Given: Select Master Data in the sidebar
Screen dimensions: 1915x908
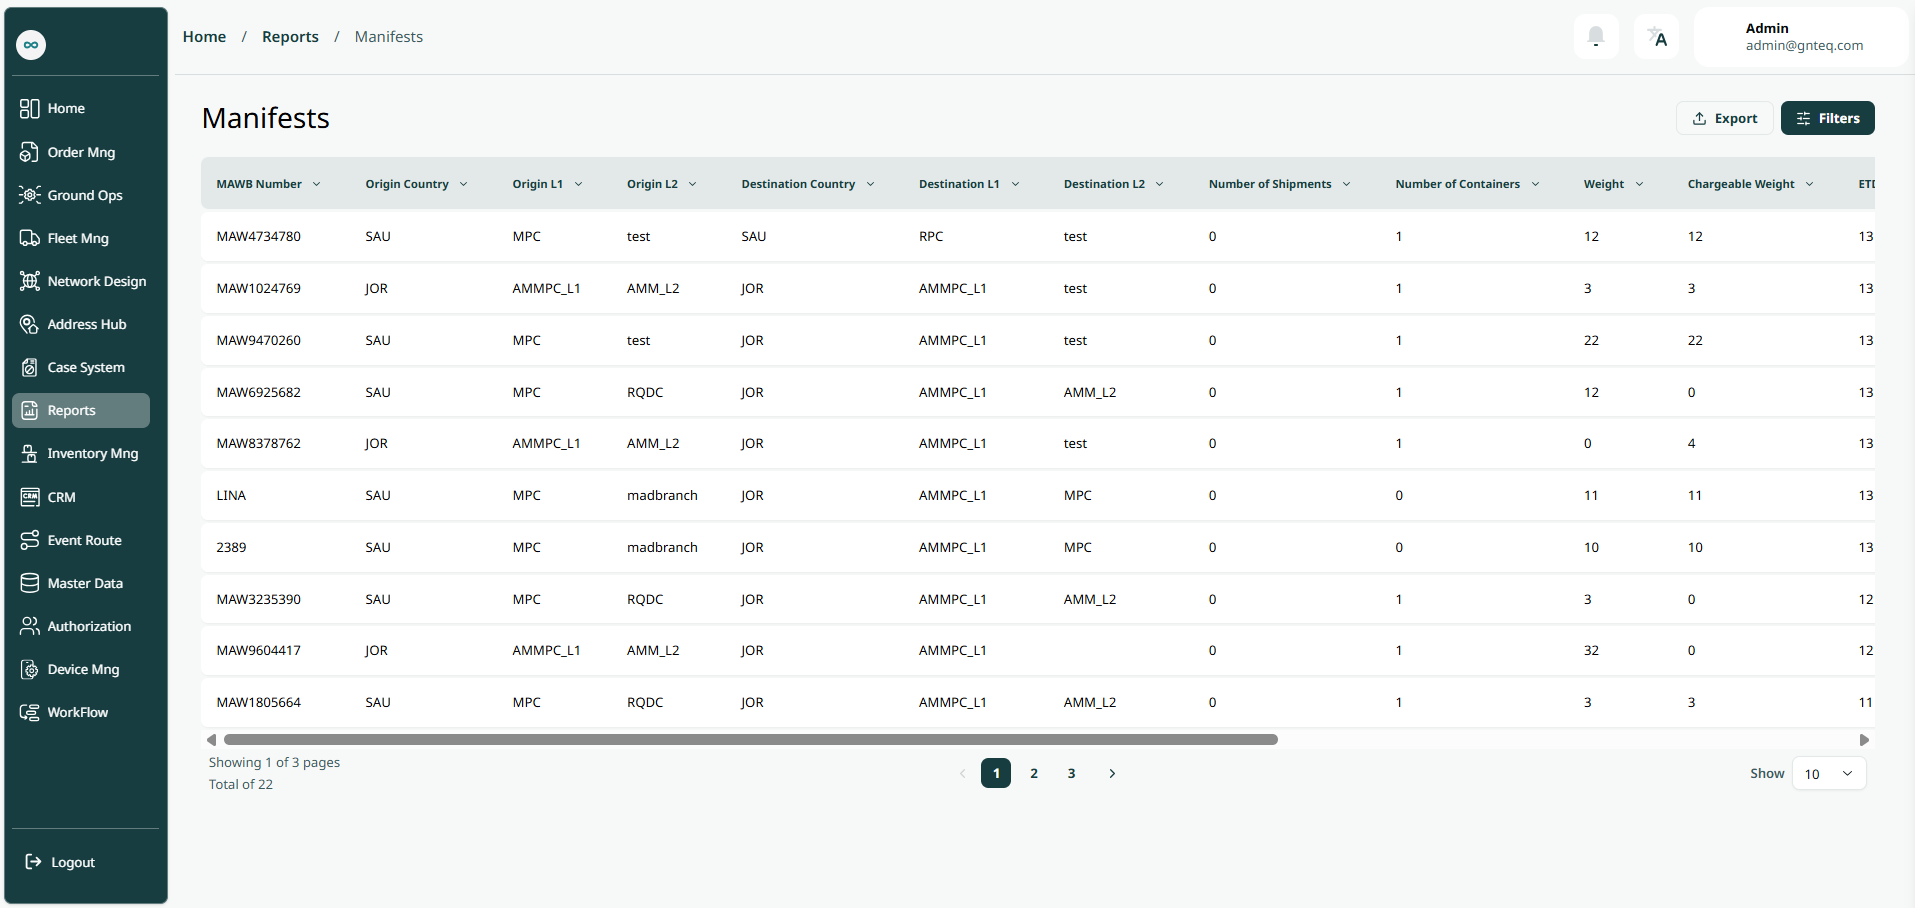Looking at the screenshot, I should pos(85,583).
